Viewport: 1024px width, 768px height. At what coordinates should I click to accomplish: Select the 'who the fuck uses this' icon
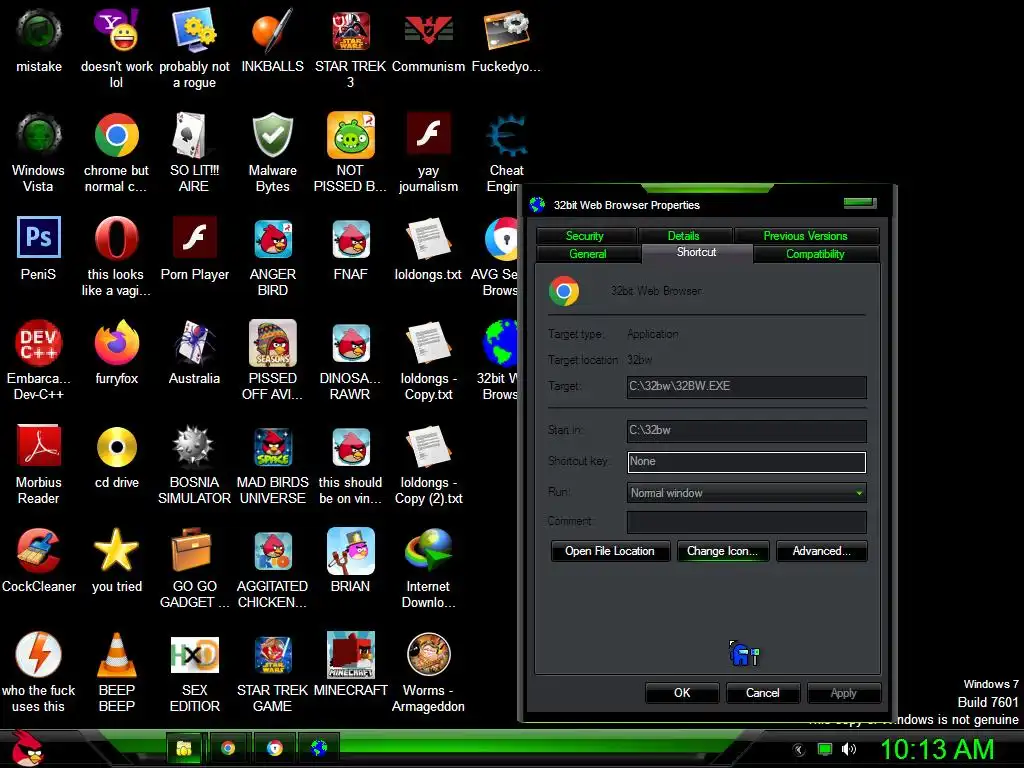(x=39, y=671)
